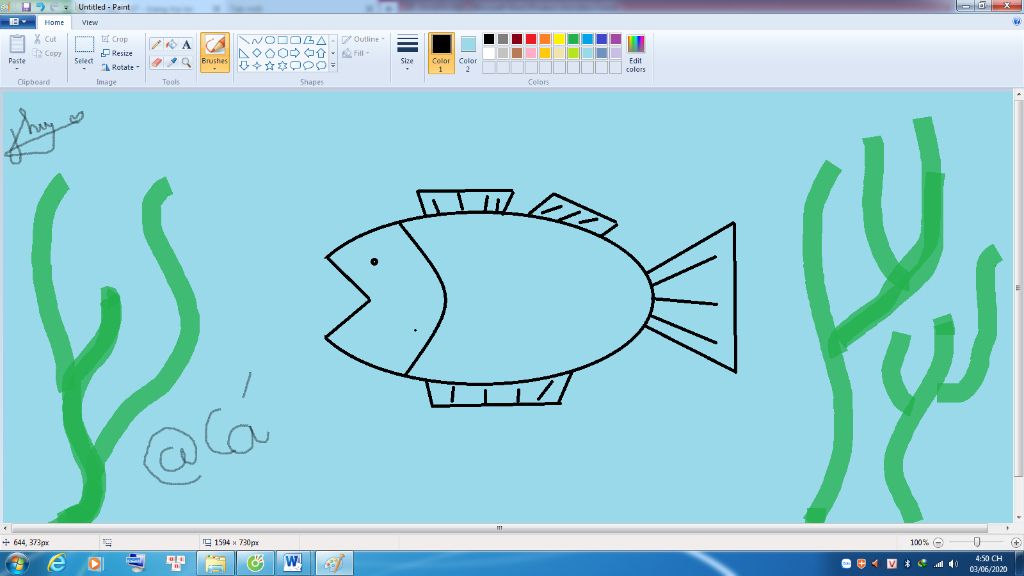Click the zoom in plus button
The height and width of the screenshot is (576, 1024).
(x=1016, y=542)
